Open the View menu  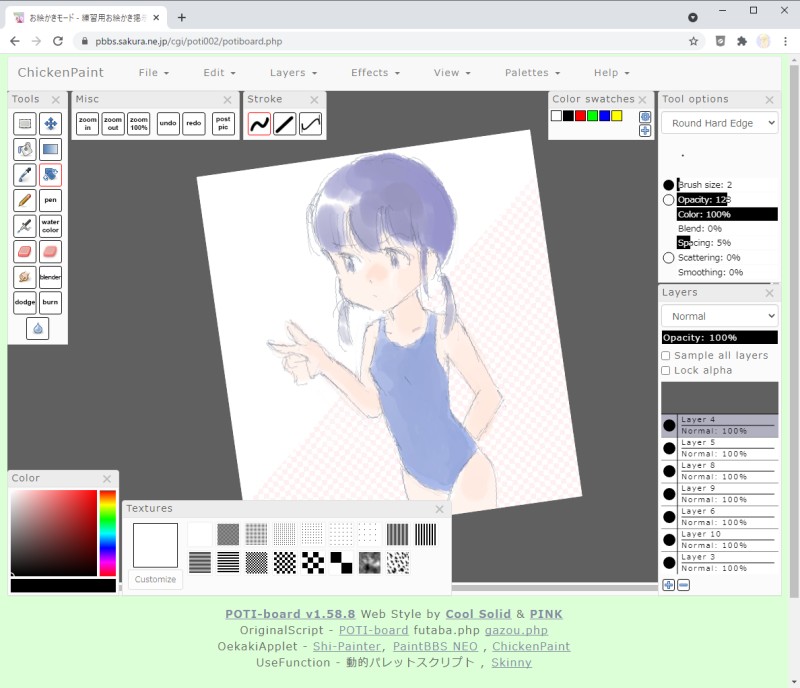tap(452, 73)
